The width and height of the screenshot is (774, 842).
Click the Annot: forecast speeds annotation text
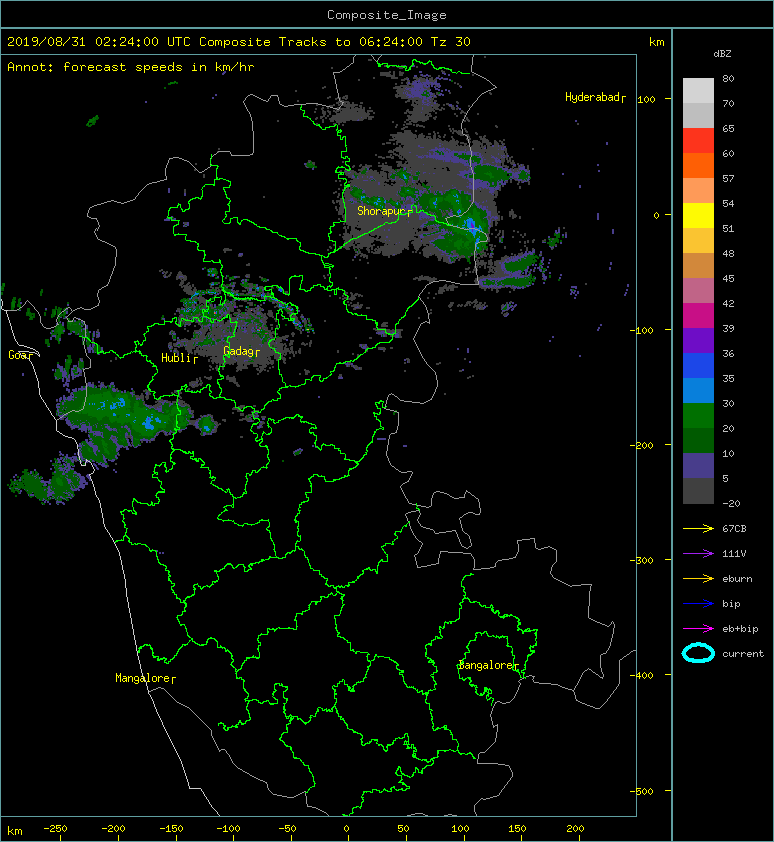(131, 67)
